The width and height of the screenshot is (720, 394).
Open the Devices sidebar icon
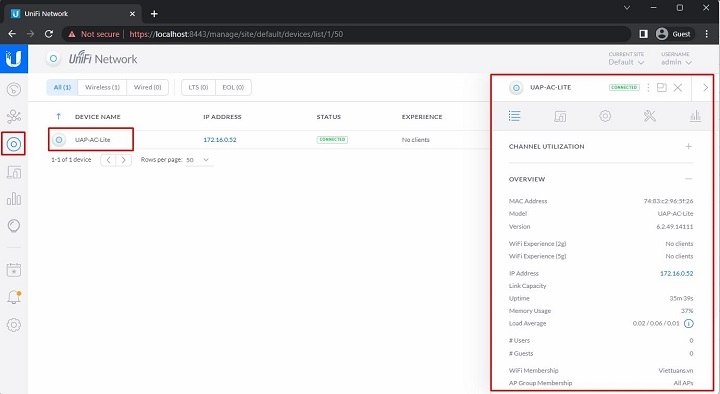click(14, 144)
